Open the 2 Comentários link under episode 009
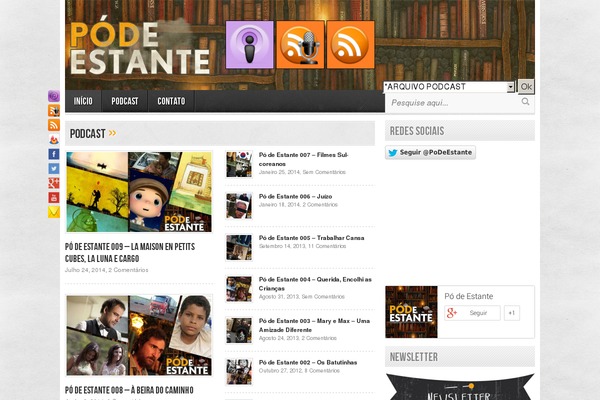 click(128, 270)
